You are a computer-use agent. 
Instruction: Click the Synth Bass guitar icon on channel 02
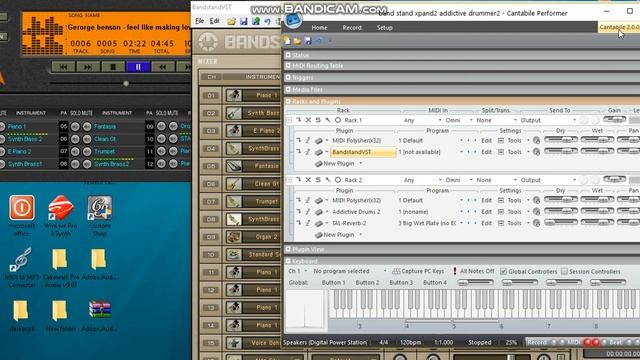point(234,113)
